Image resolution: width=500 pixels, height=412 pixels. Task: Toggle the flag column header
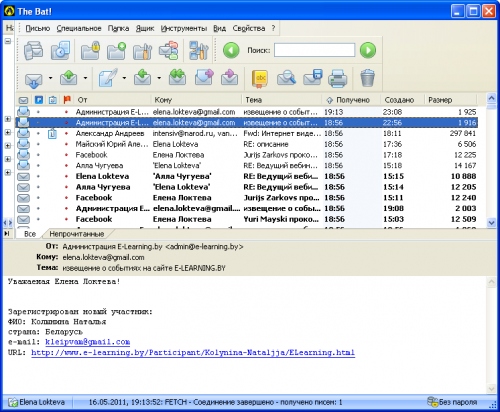(x=67, y=100)
